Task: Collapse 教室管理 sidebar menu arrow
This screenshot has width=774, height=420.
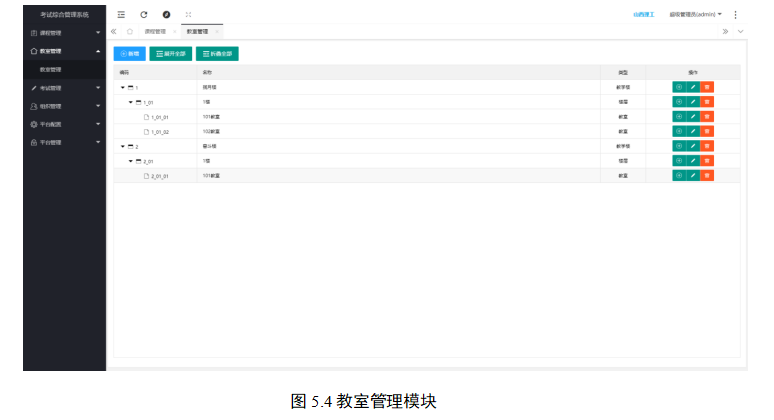Action: click(98, 51)
